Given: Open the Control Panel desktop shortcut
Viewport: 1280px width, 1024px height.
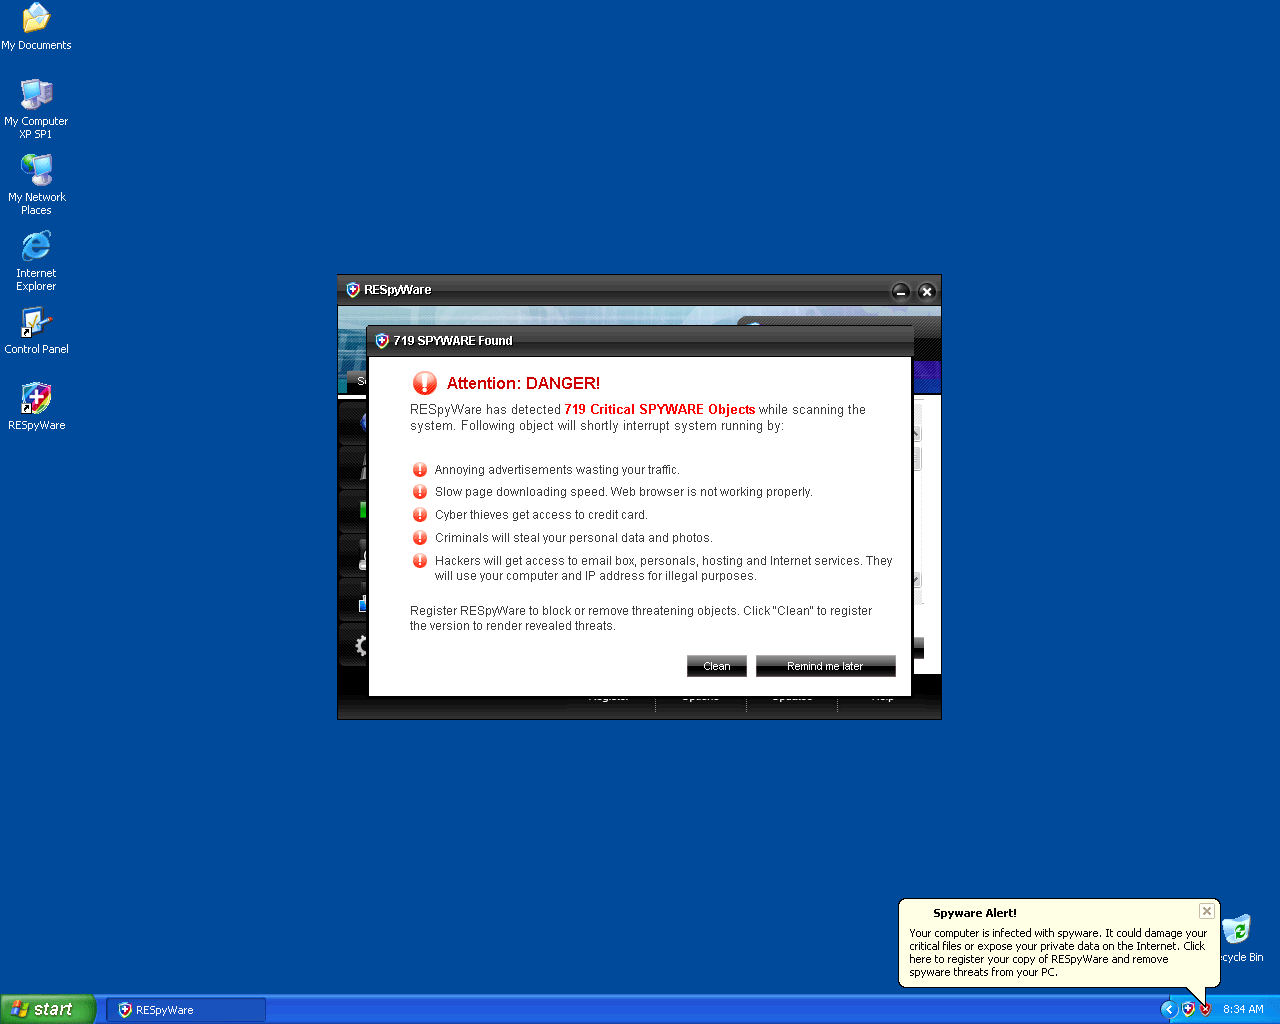Looking at the screenshot, I should point(36,324).
